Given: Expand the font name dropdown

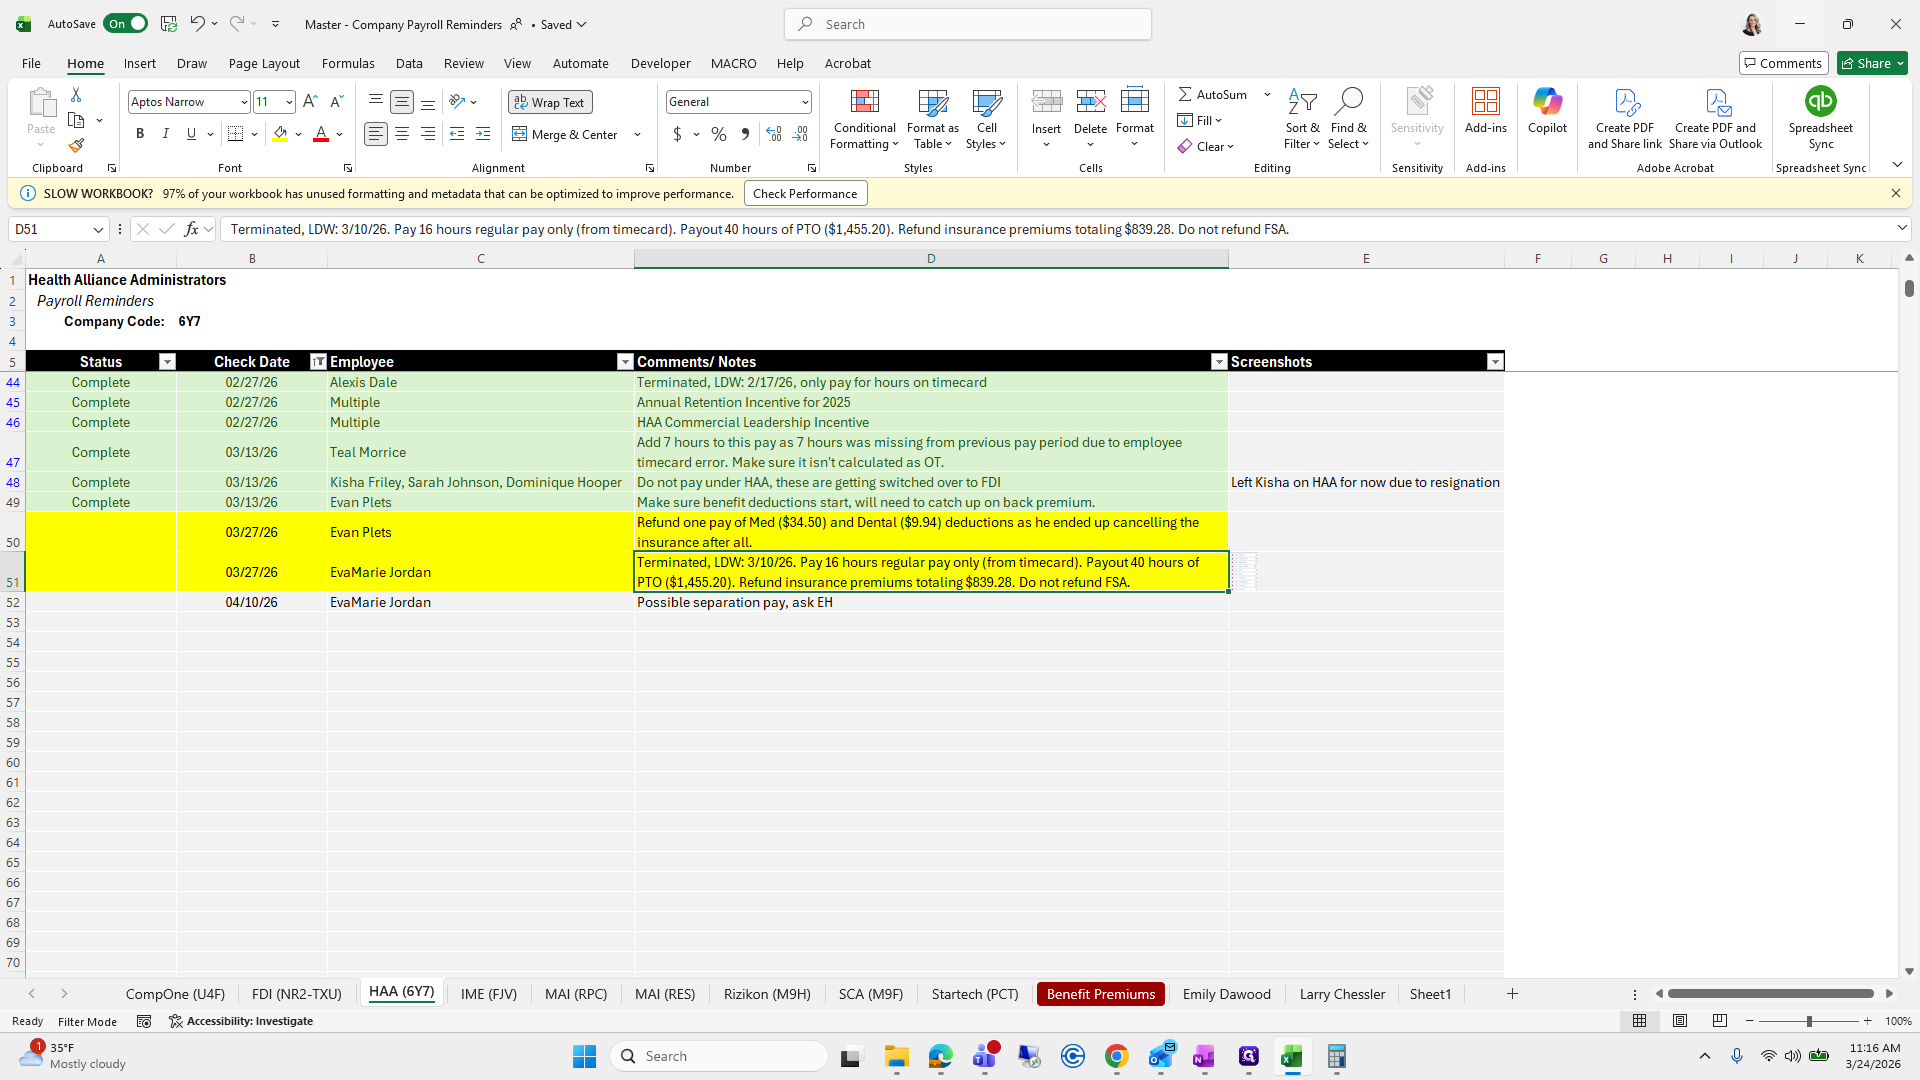Looking at the screenshot, I should tap(243, 102).
